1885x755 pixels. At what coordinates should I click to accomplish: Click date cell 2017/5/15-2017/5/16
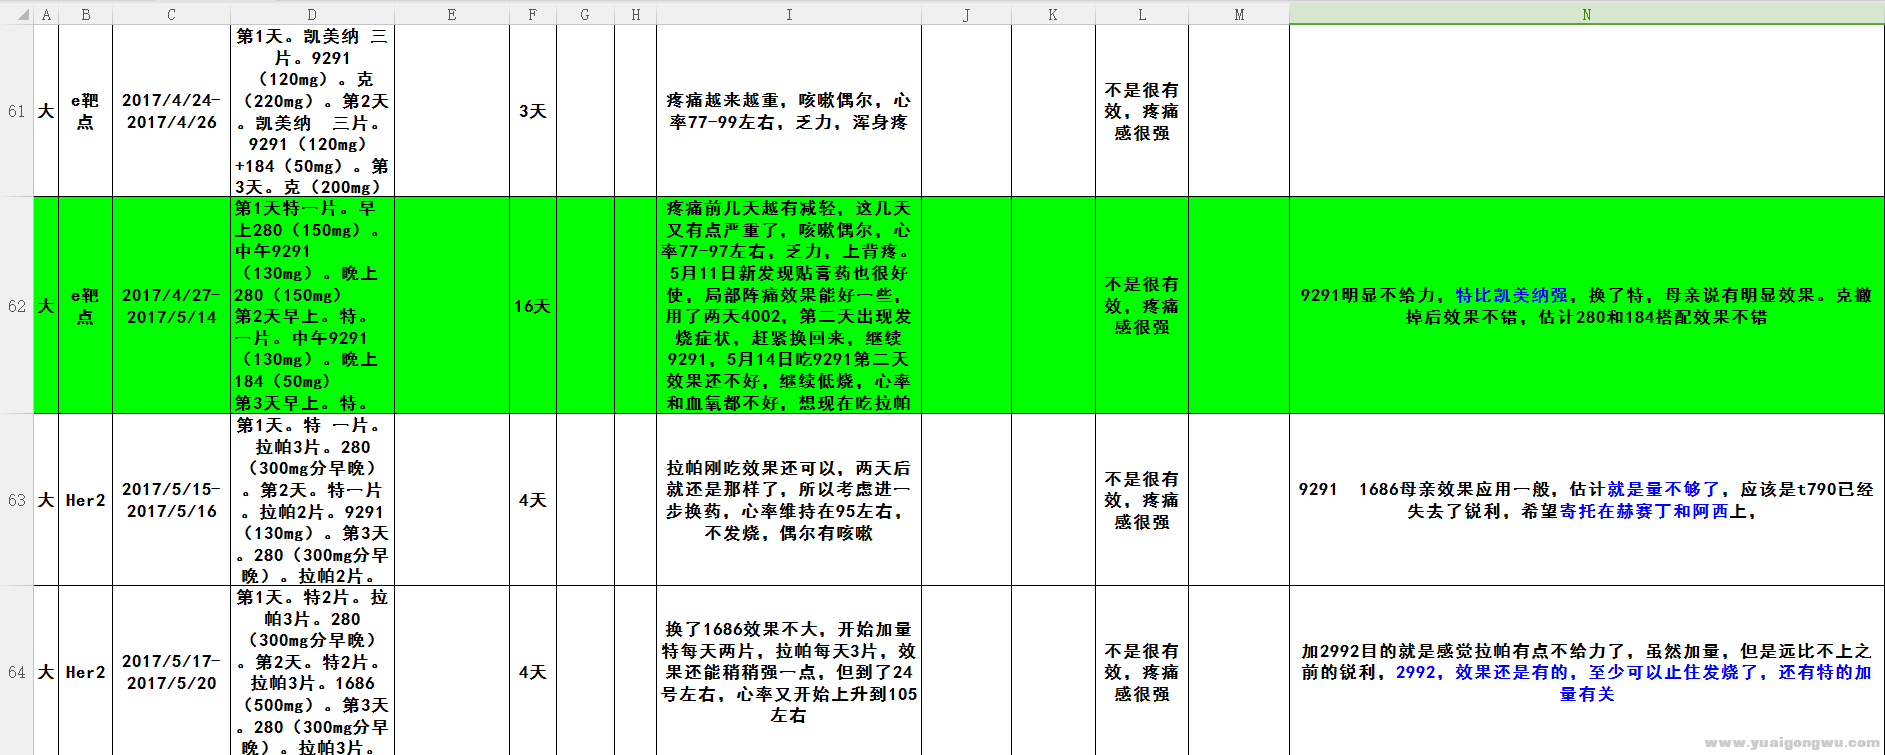(172, 500)
